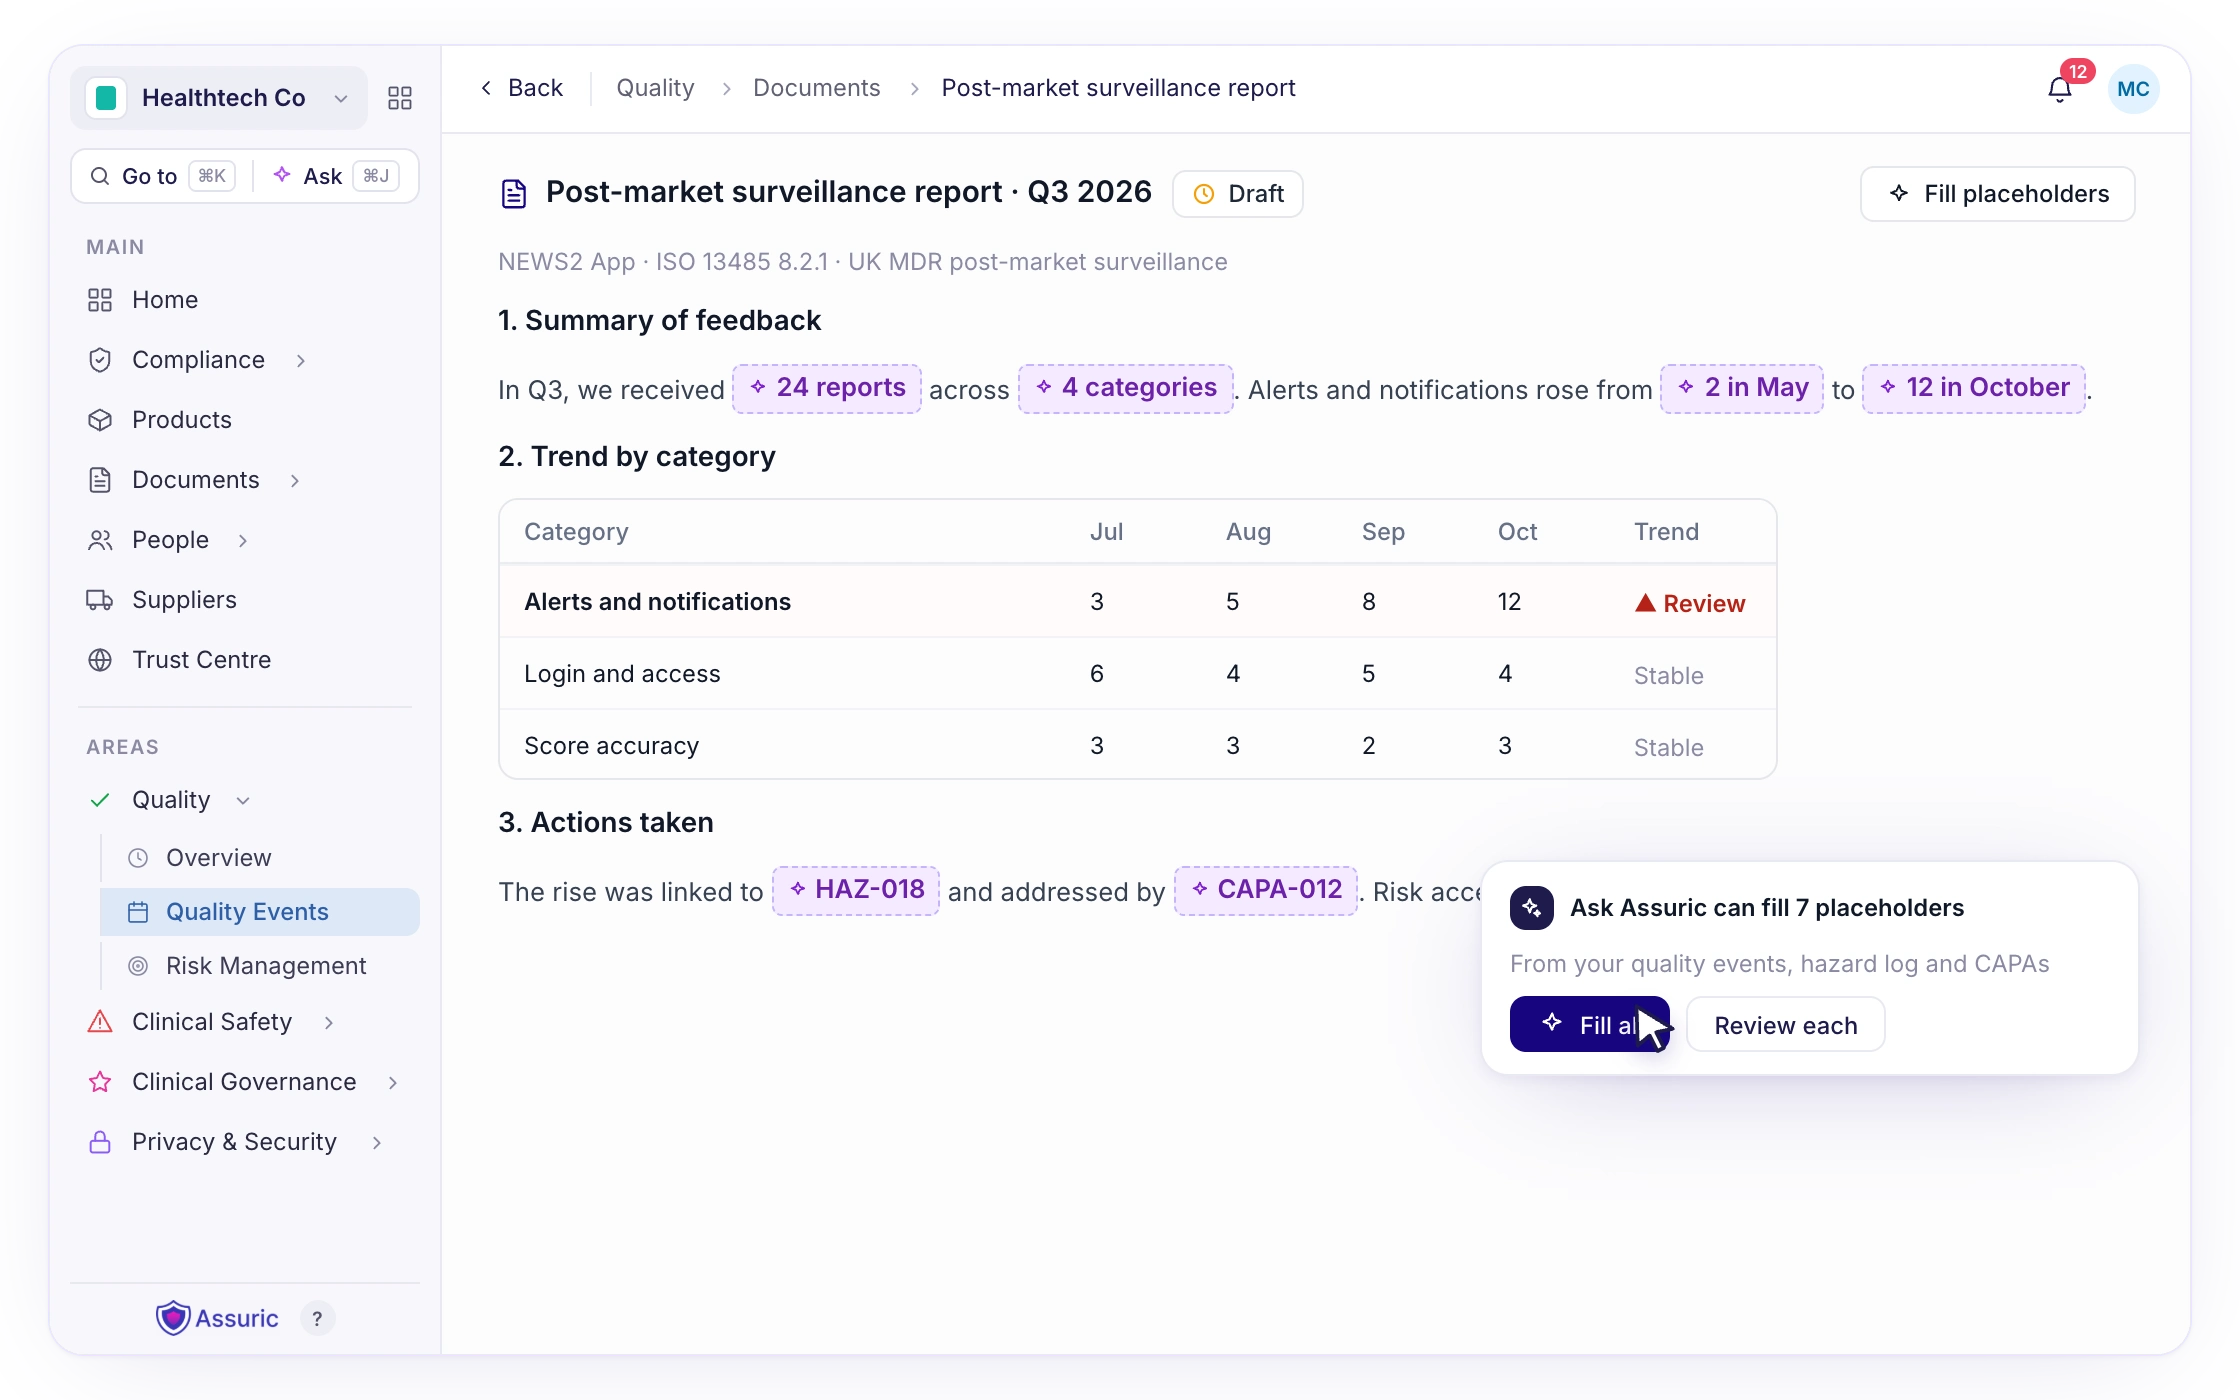Open the help question mark icon
Viewport: 2240px width, 1400px height.
[x=317, y=1319]
